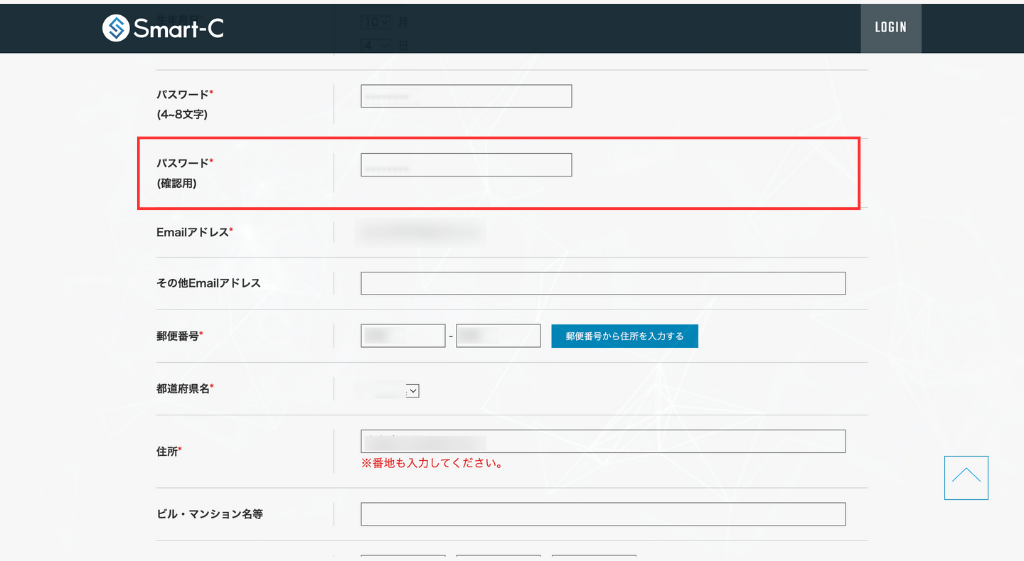Image resolution: width=1024 pixels, height=561 pixels.
Task: Click the ビル・マンション名等 field
Action: 603,514
